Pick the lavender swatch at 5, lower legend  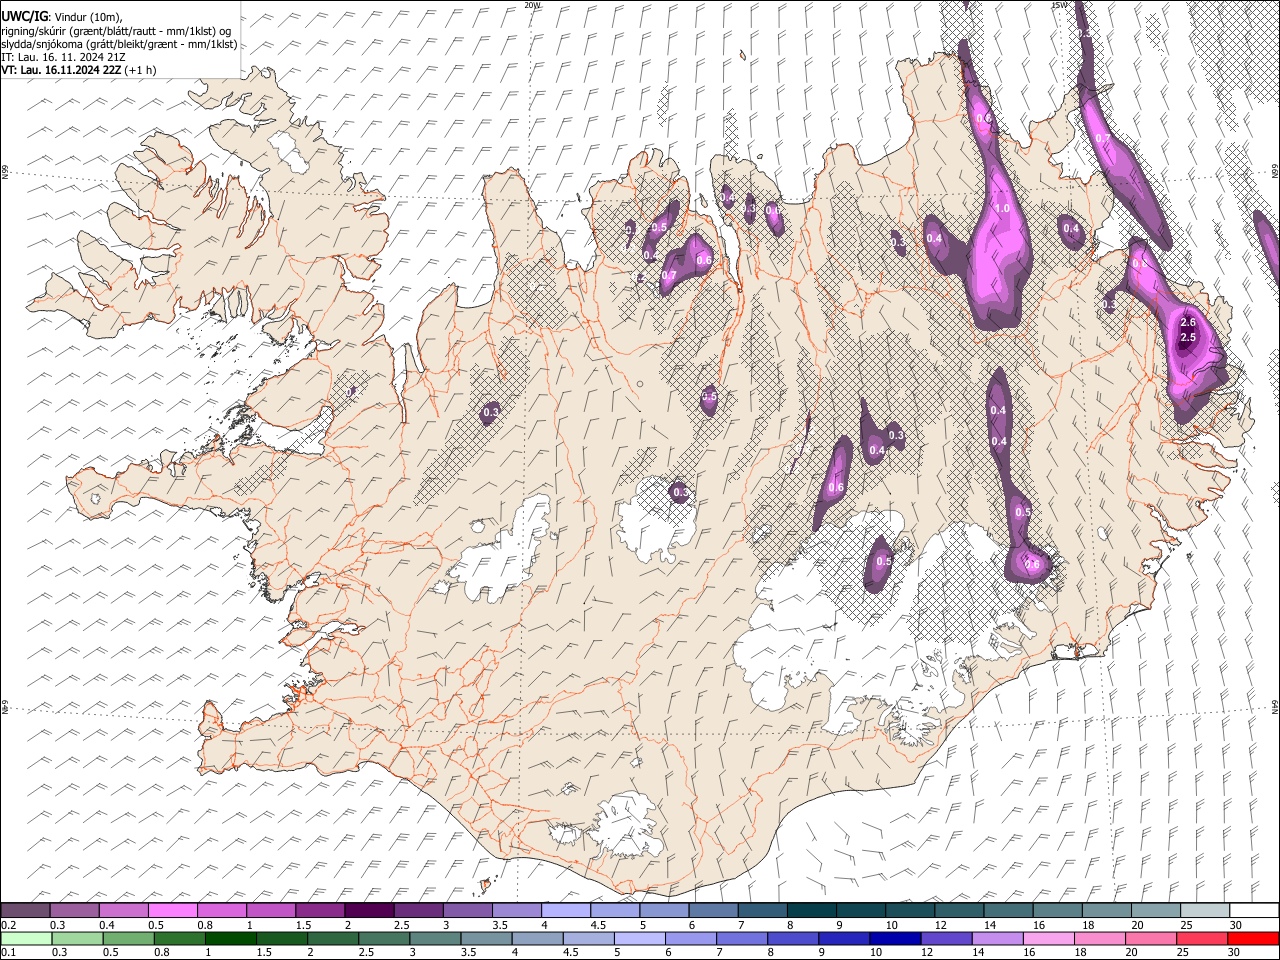(x=641, y=938)
